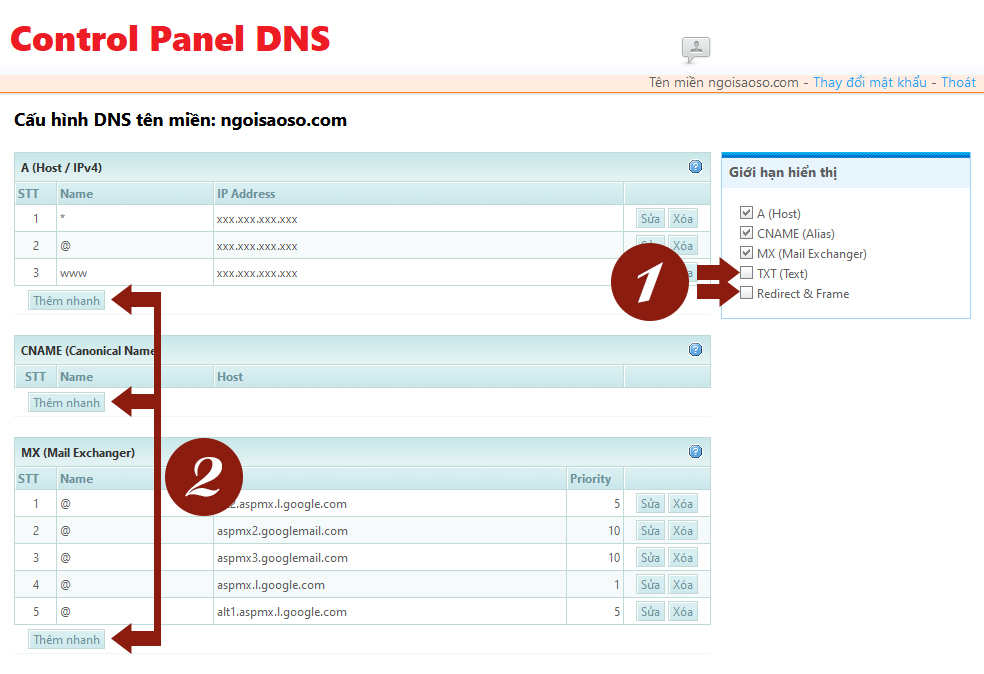Disable MX (Mail Exchanger) display checkbox
Viewport: 984px width, 674px height.
[746, 253]
